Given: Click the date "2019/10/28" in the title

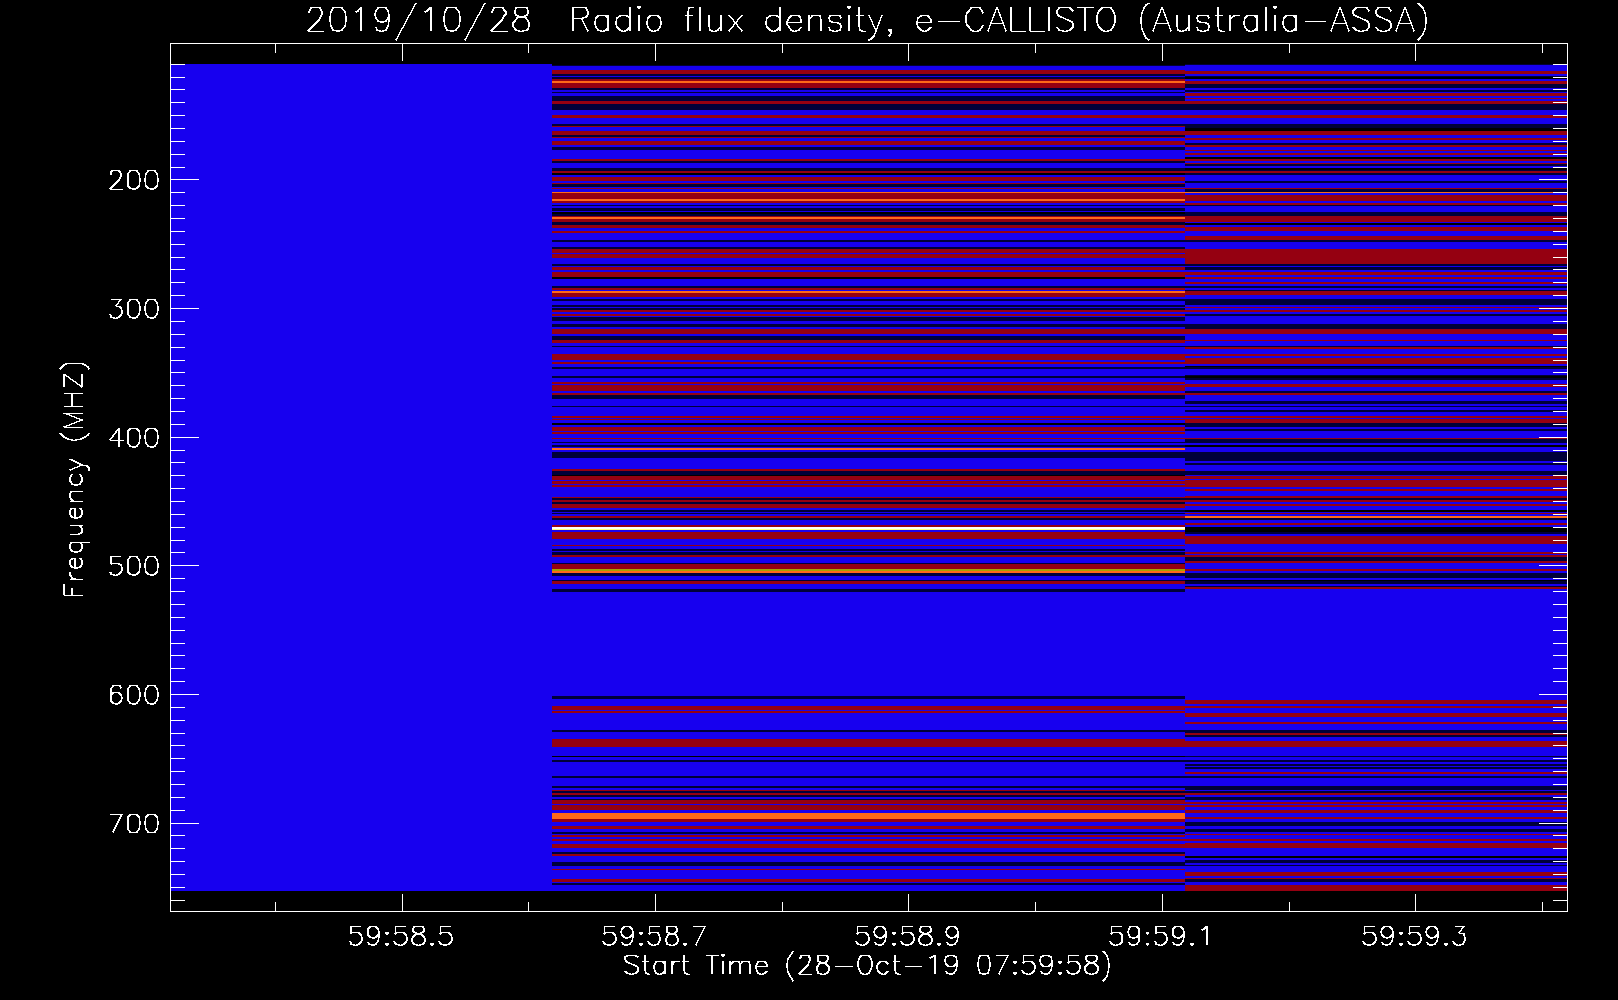Looking at the screenshot, I should (x=419, y=21).
